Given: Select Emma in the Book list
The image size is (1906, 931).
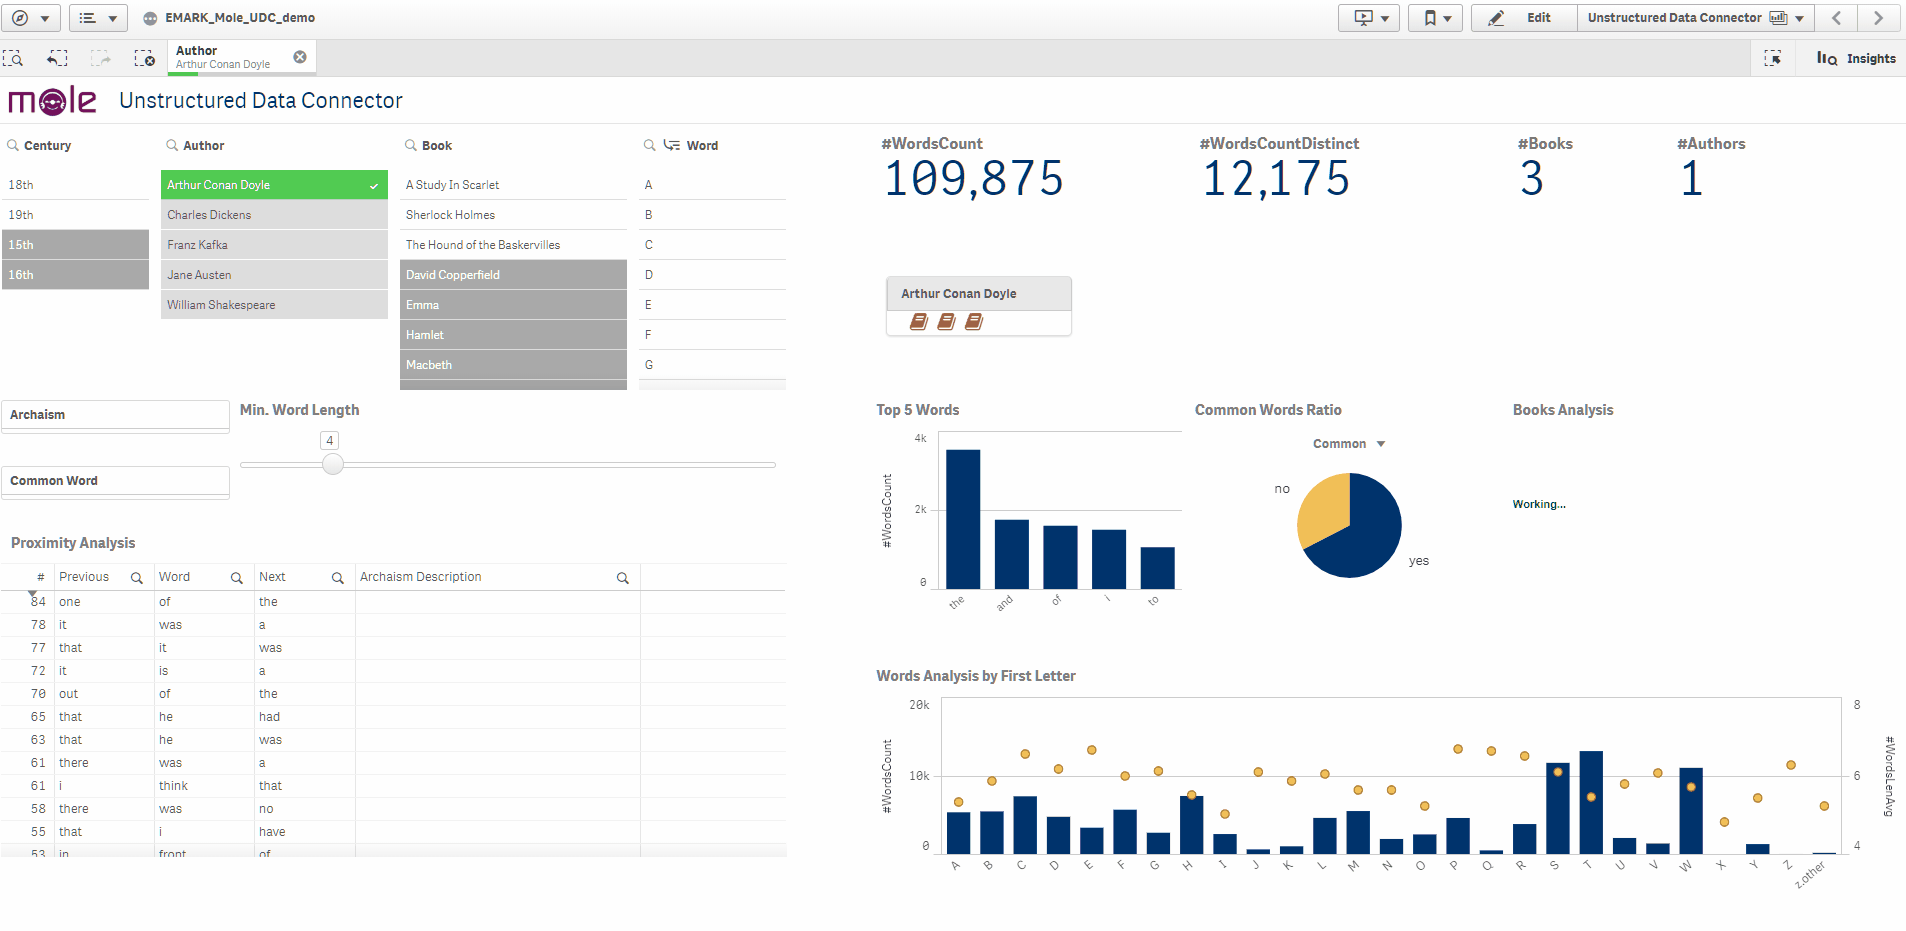Looking at the screenshot, I should click(513, 305).
